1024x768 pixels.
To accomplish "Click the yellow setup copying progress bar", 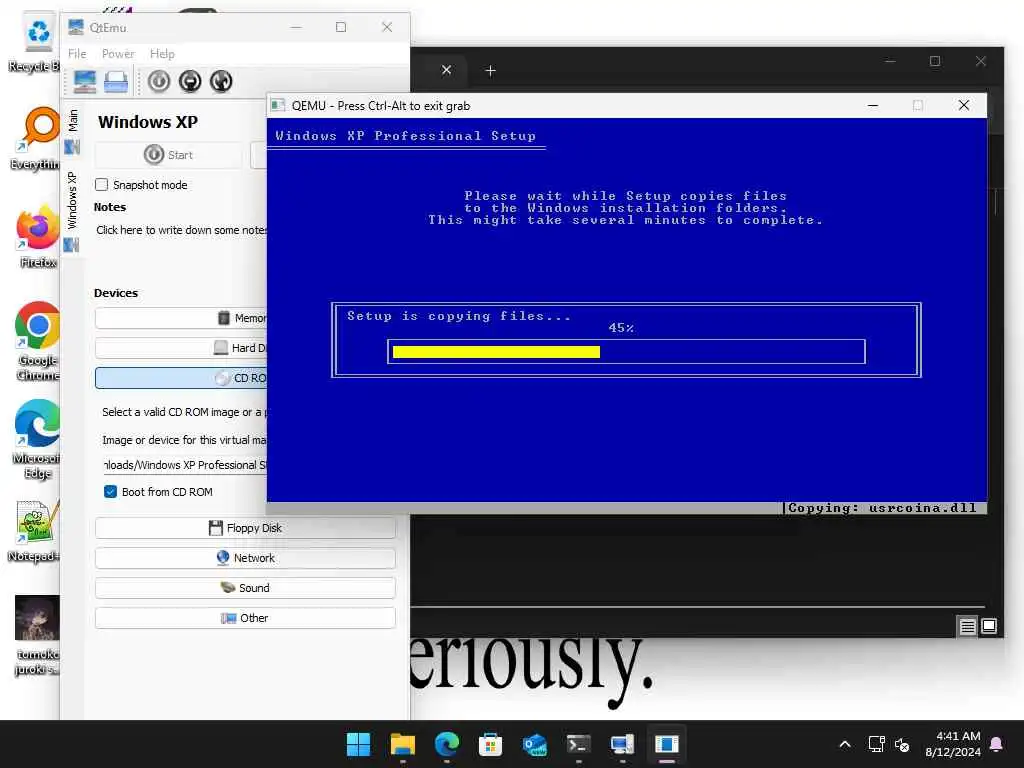I will pyautogui.click(x=496, y=352).
